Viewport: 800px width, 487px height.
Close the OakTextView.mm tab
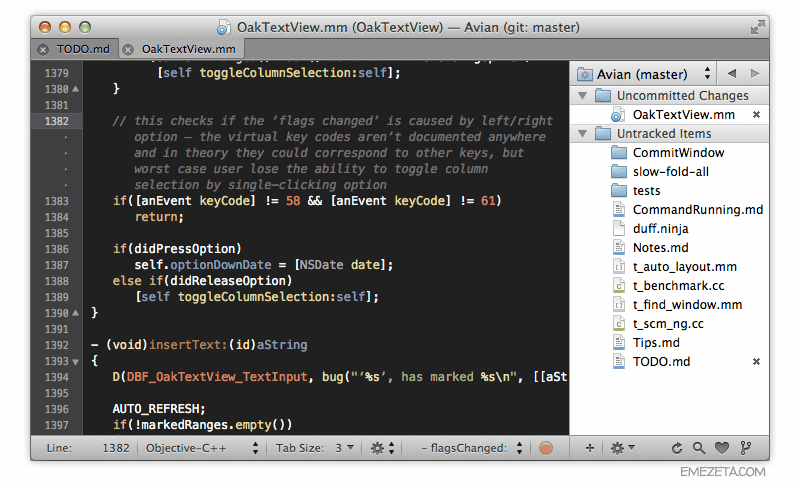point(128,49)
